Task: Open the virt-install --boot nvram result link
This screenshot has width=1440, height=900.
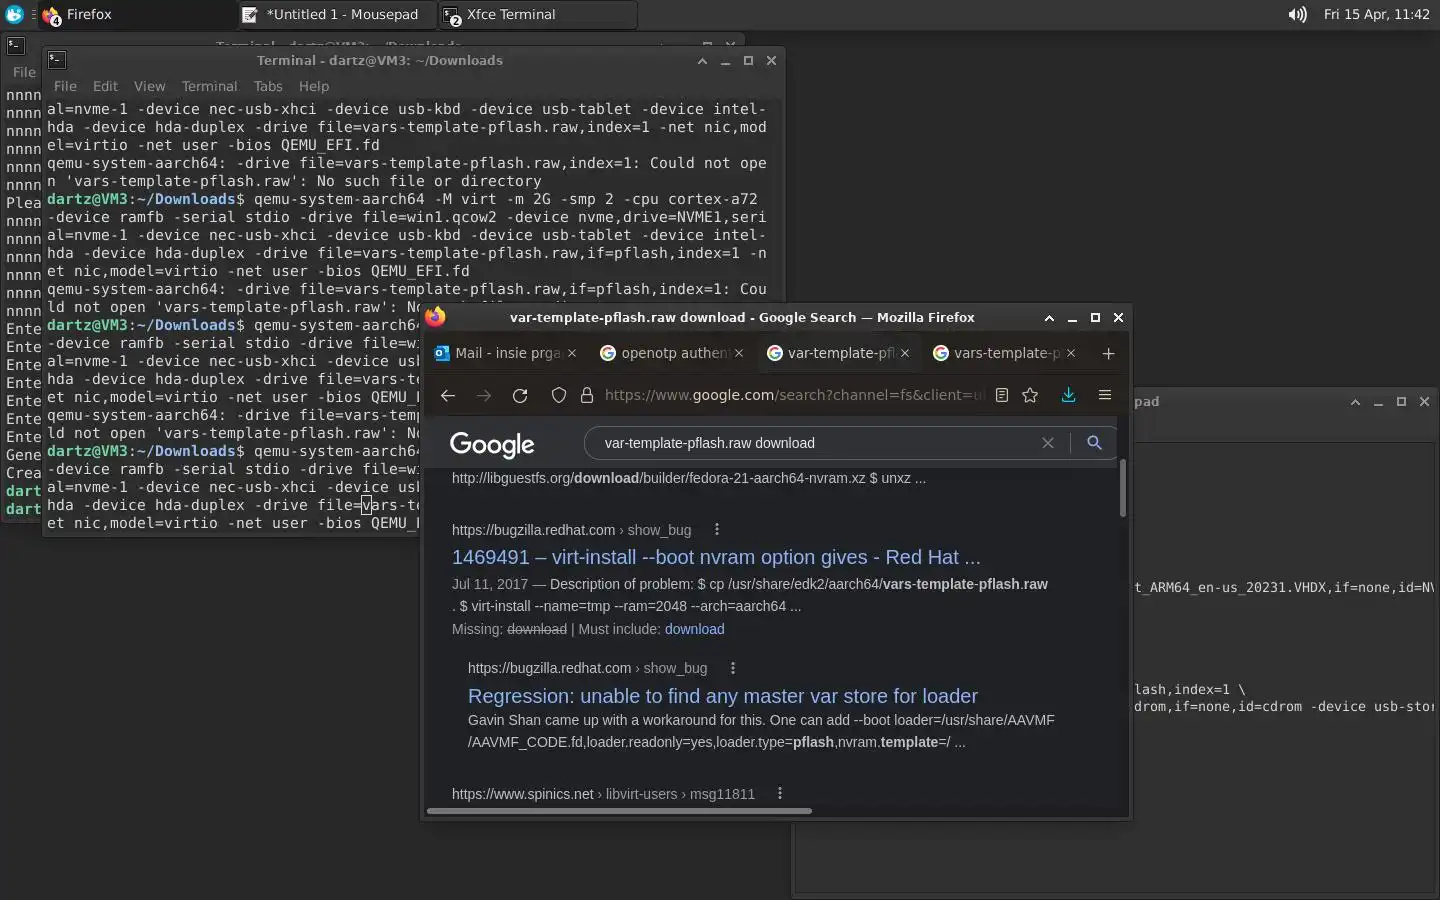Action: coord(716,557)
